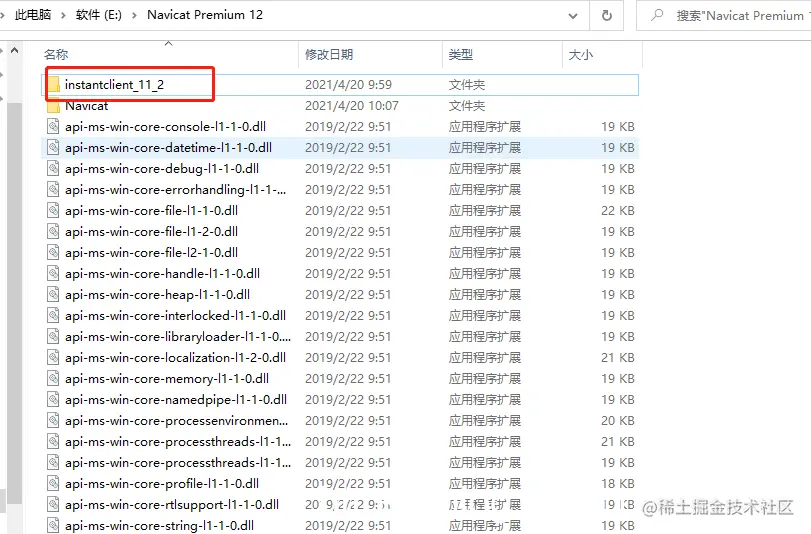Select api-ms-win-core-datetime-l1-1-0.dll name
Image resolution: width=811 pixels, height=534 pixels.
pyautogui.click(x=168, y=148)
